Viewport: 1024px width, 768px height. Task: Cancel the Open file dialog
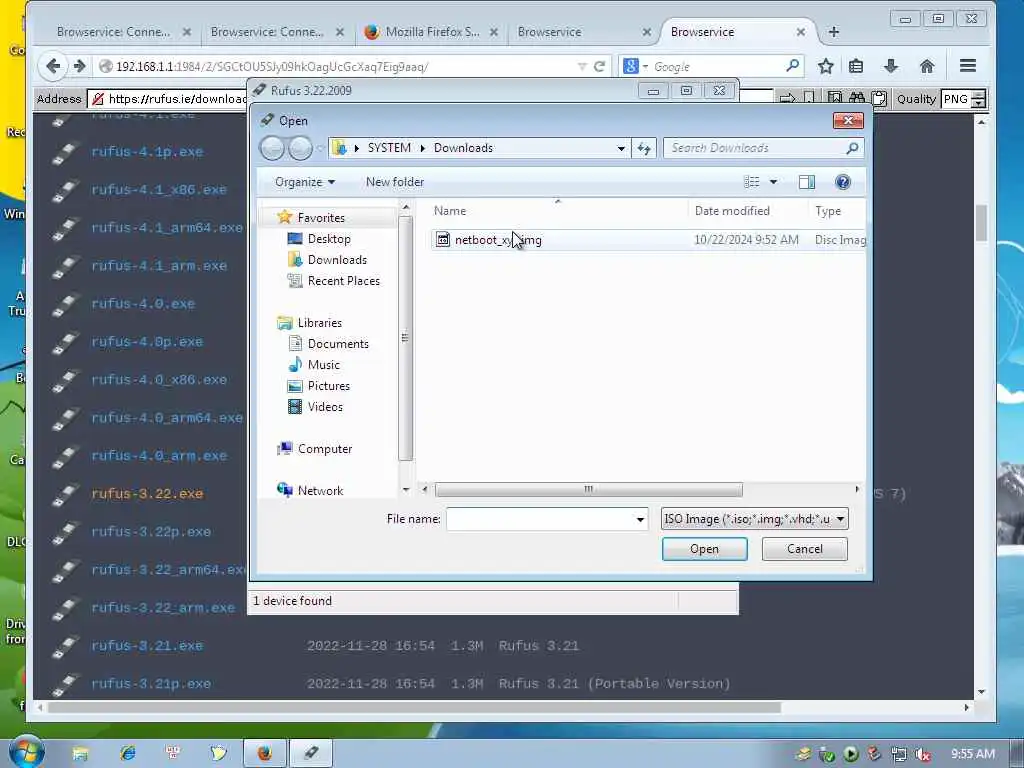pyautogui.click(x=804, y=549)
